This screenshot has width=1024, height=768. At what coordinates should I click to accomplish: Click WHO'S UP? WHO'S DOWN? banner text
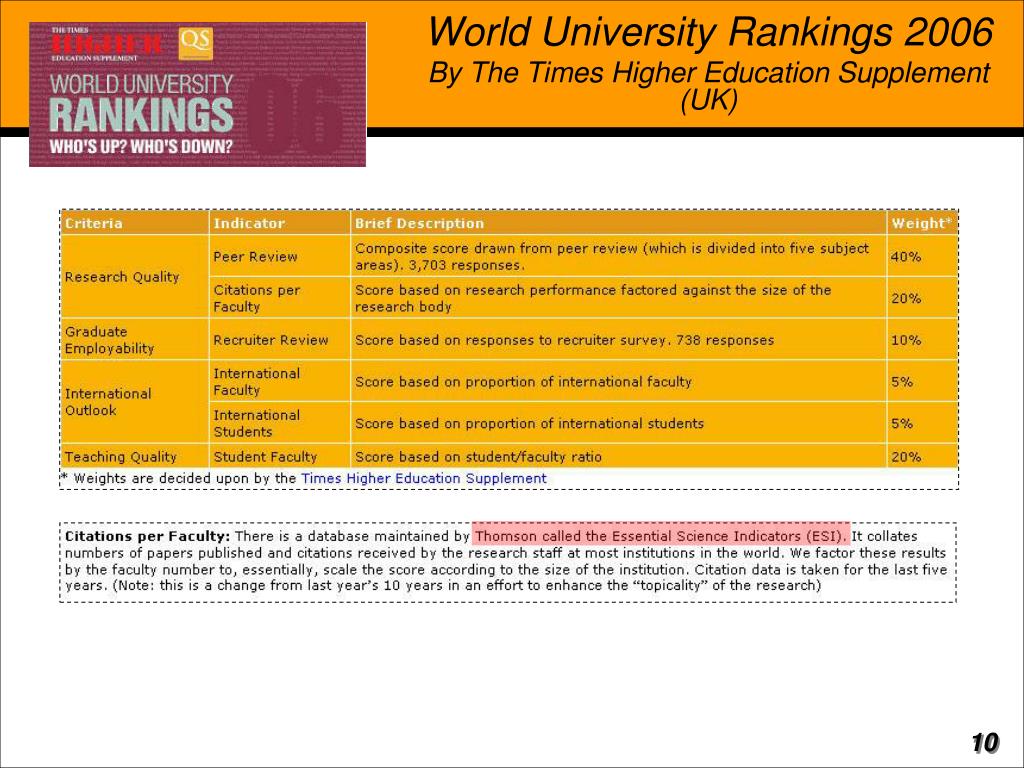[x=141, y=146]
